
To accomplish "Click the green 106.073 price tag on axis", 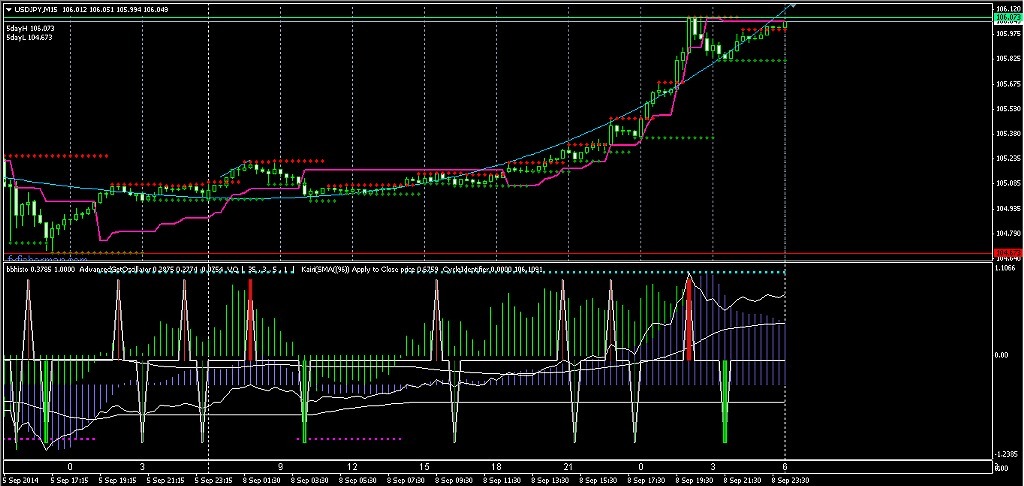I will click(1007, 19).
